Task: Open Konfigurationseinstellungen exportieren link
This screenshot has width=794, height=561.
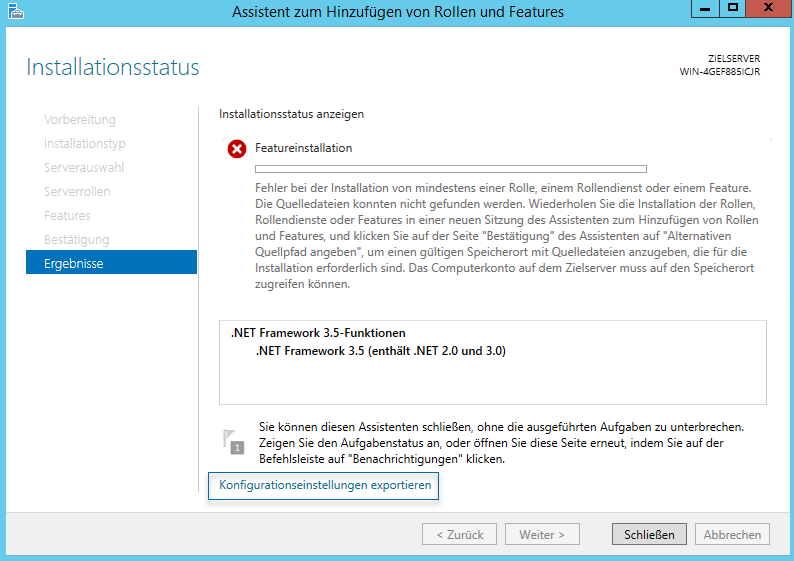Action: coord(325,485)
